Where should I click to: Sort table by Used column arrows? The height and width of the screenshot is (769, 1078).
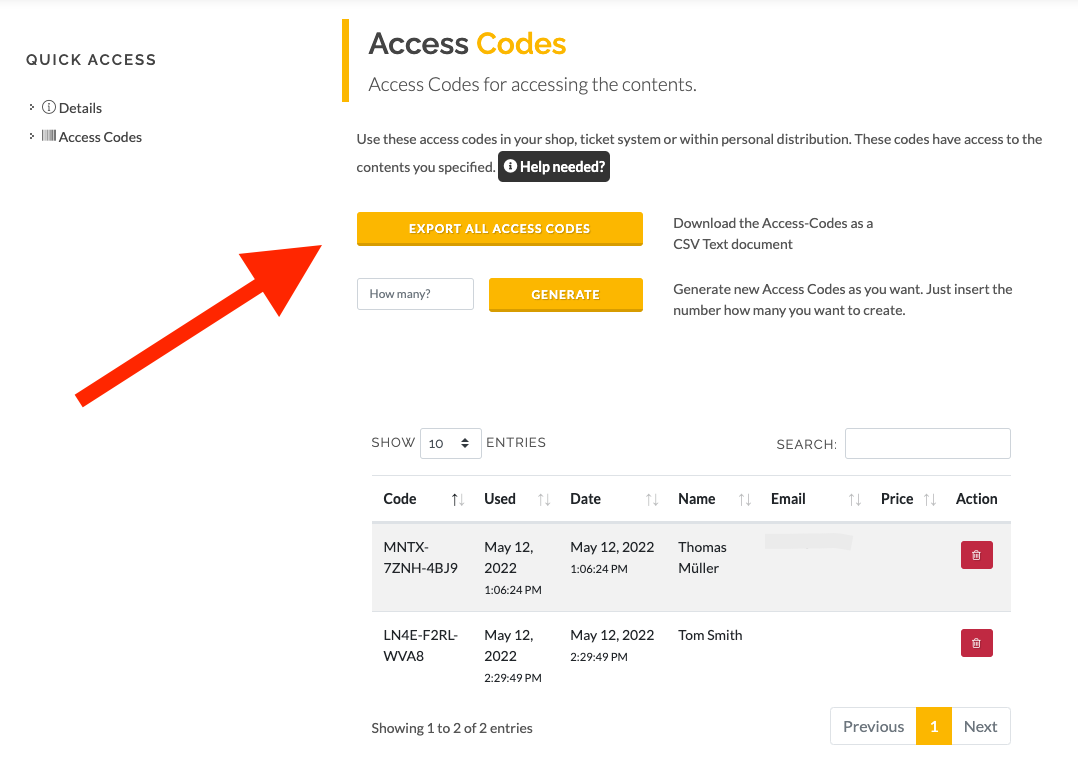click(544, 500)
